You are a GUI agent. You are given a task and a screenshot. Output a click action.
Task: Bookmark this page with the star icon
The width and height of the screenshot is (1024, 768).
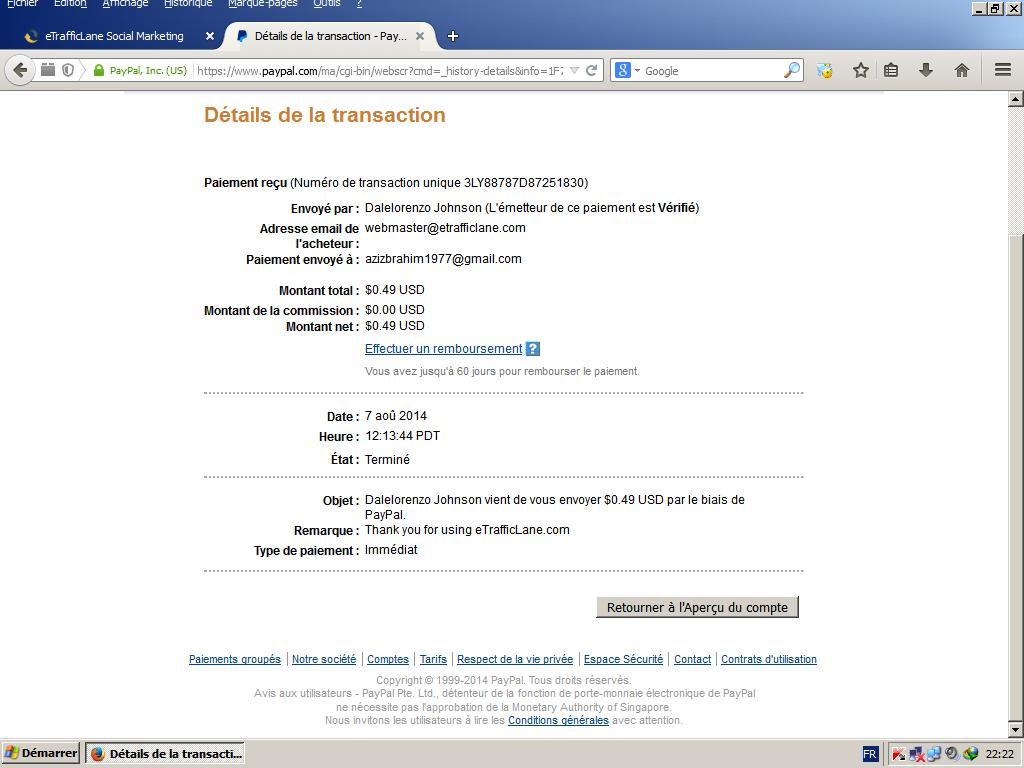861,71
